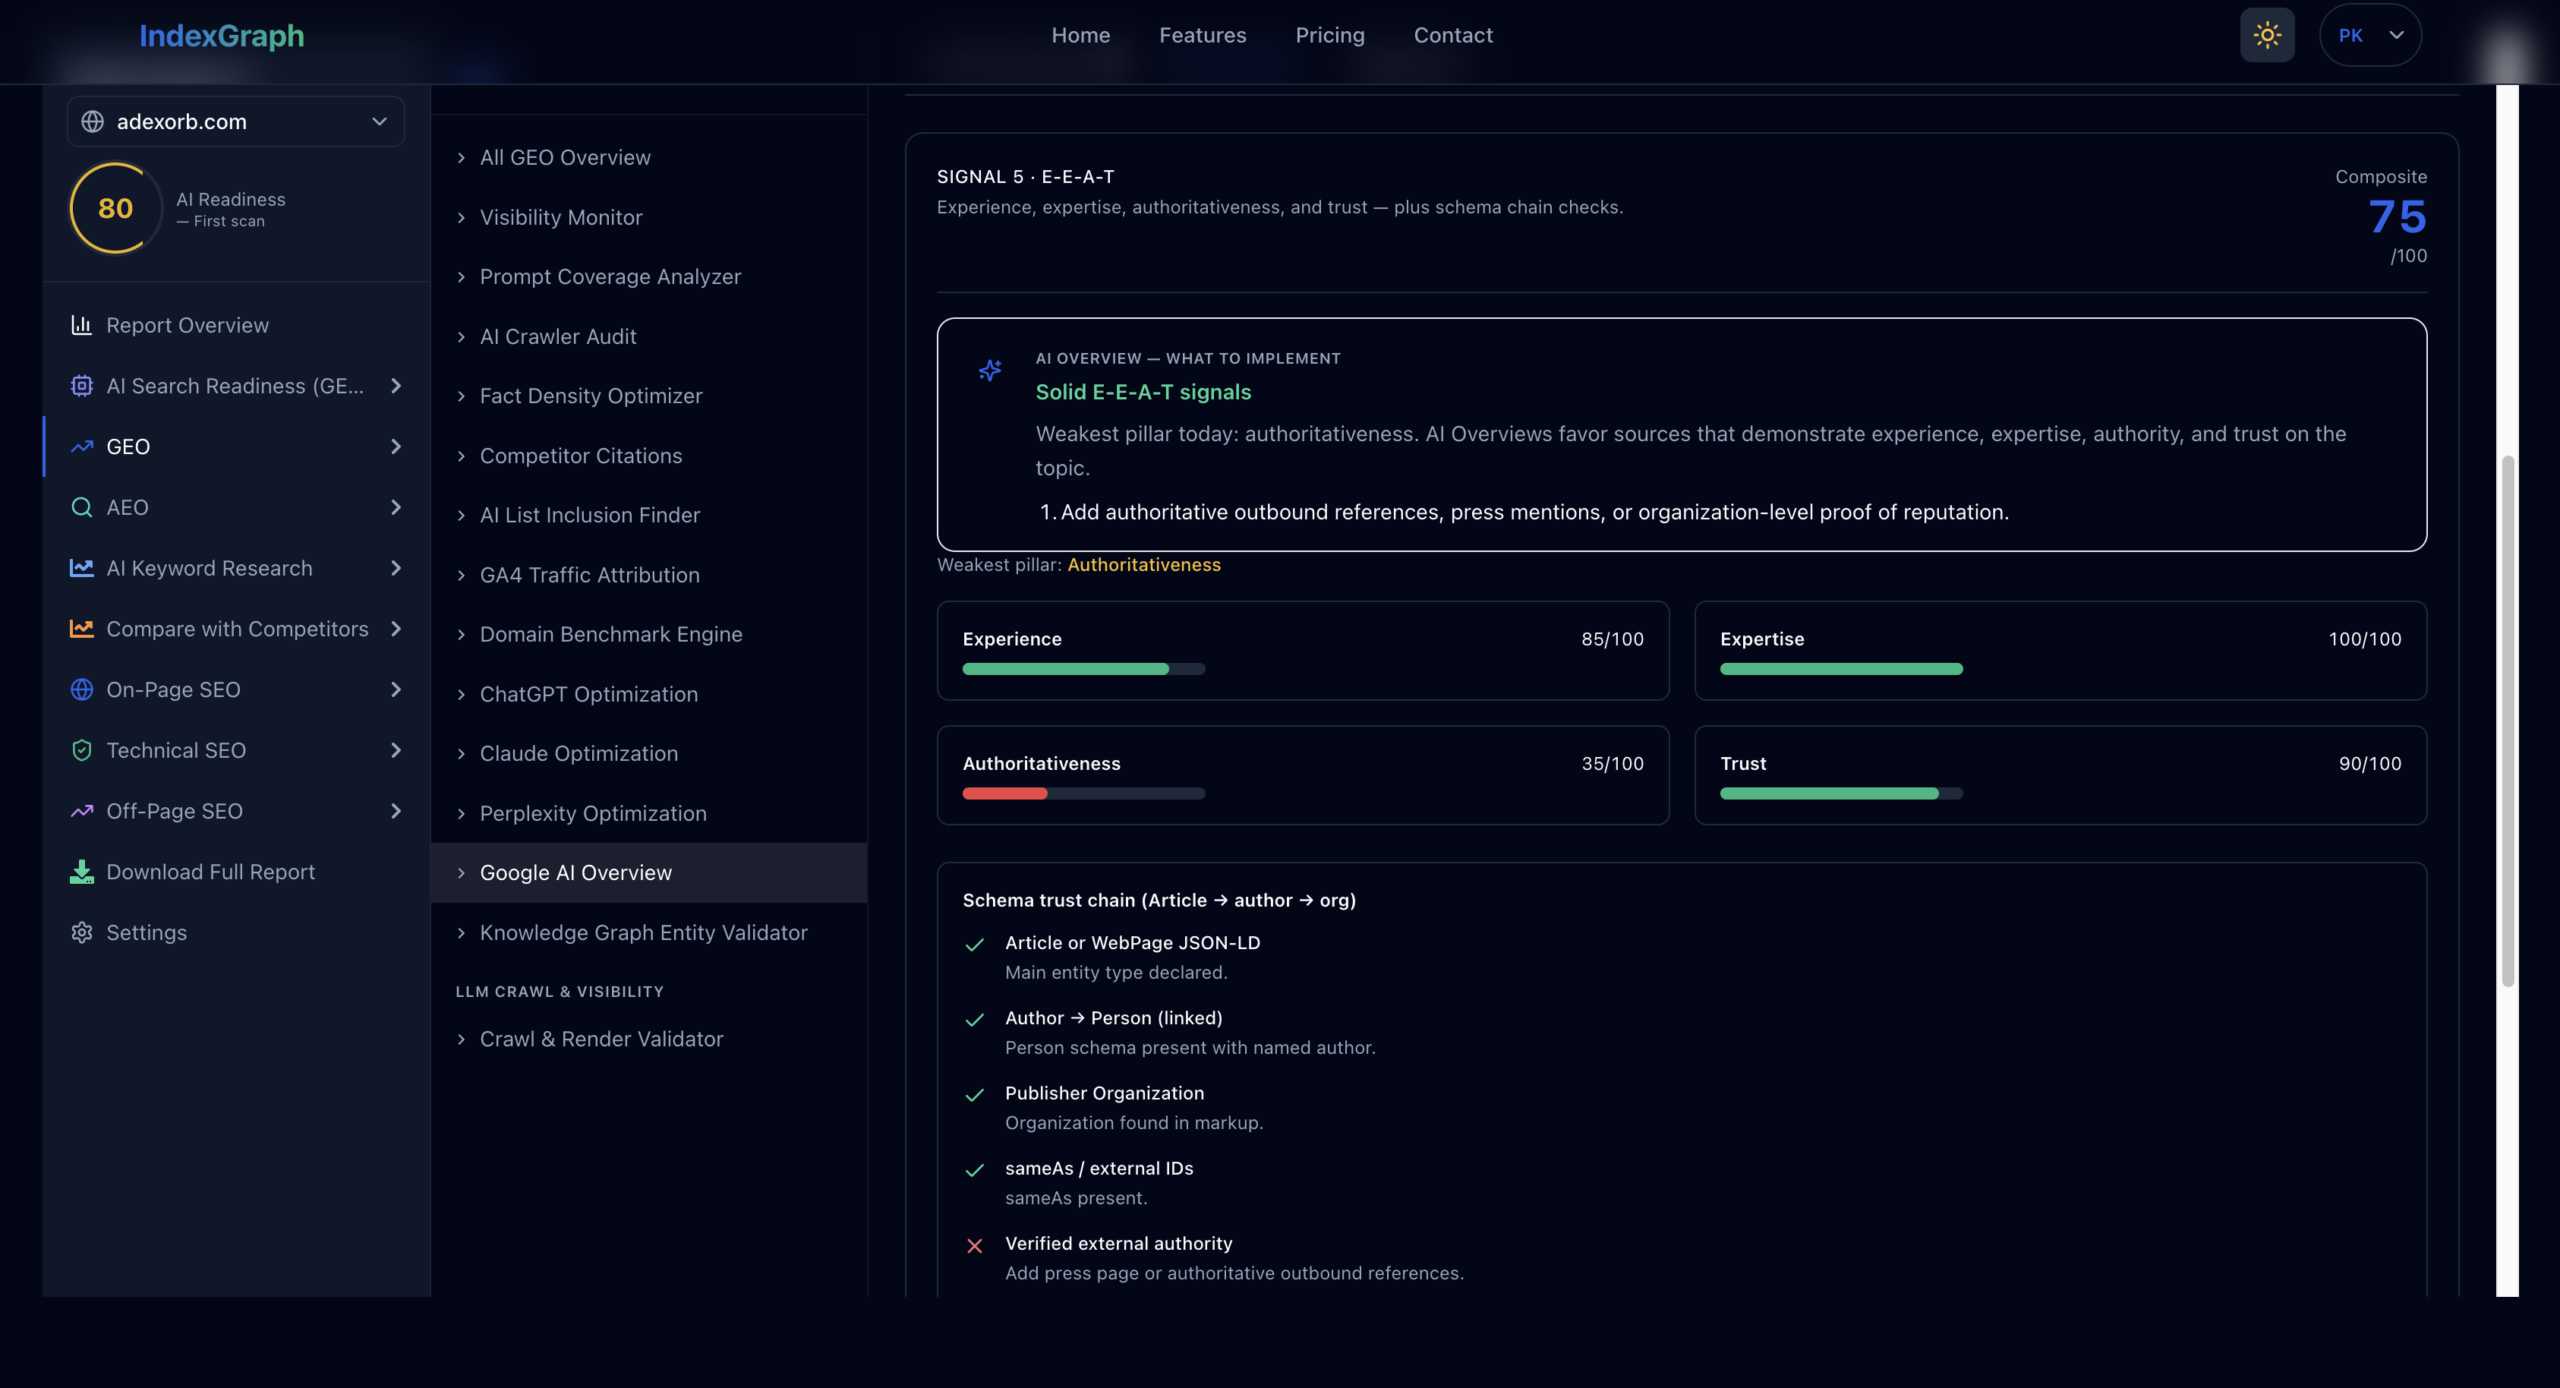Click the globe icon beside adexorb.com
This screenshot has width=2560, height=1388.
(x=93, y=121)
